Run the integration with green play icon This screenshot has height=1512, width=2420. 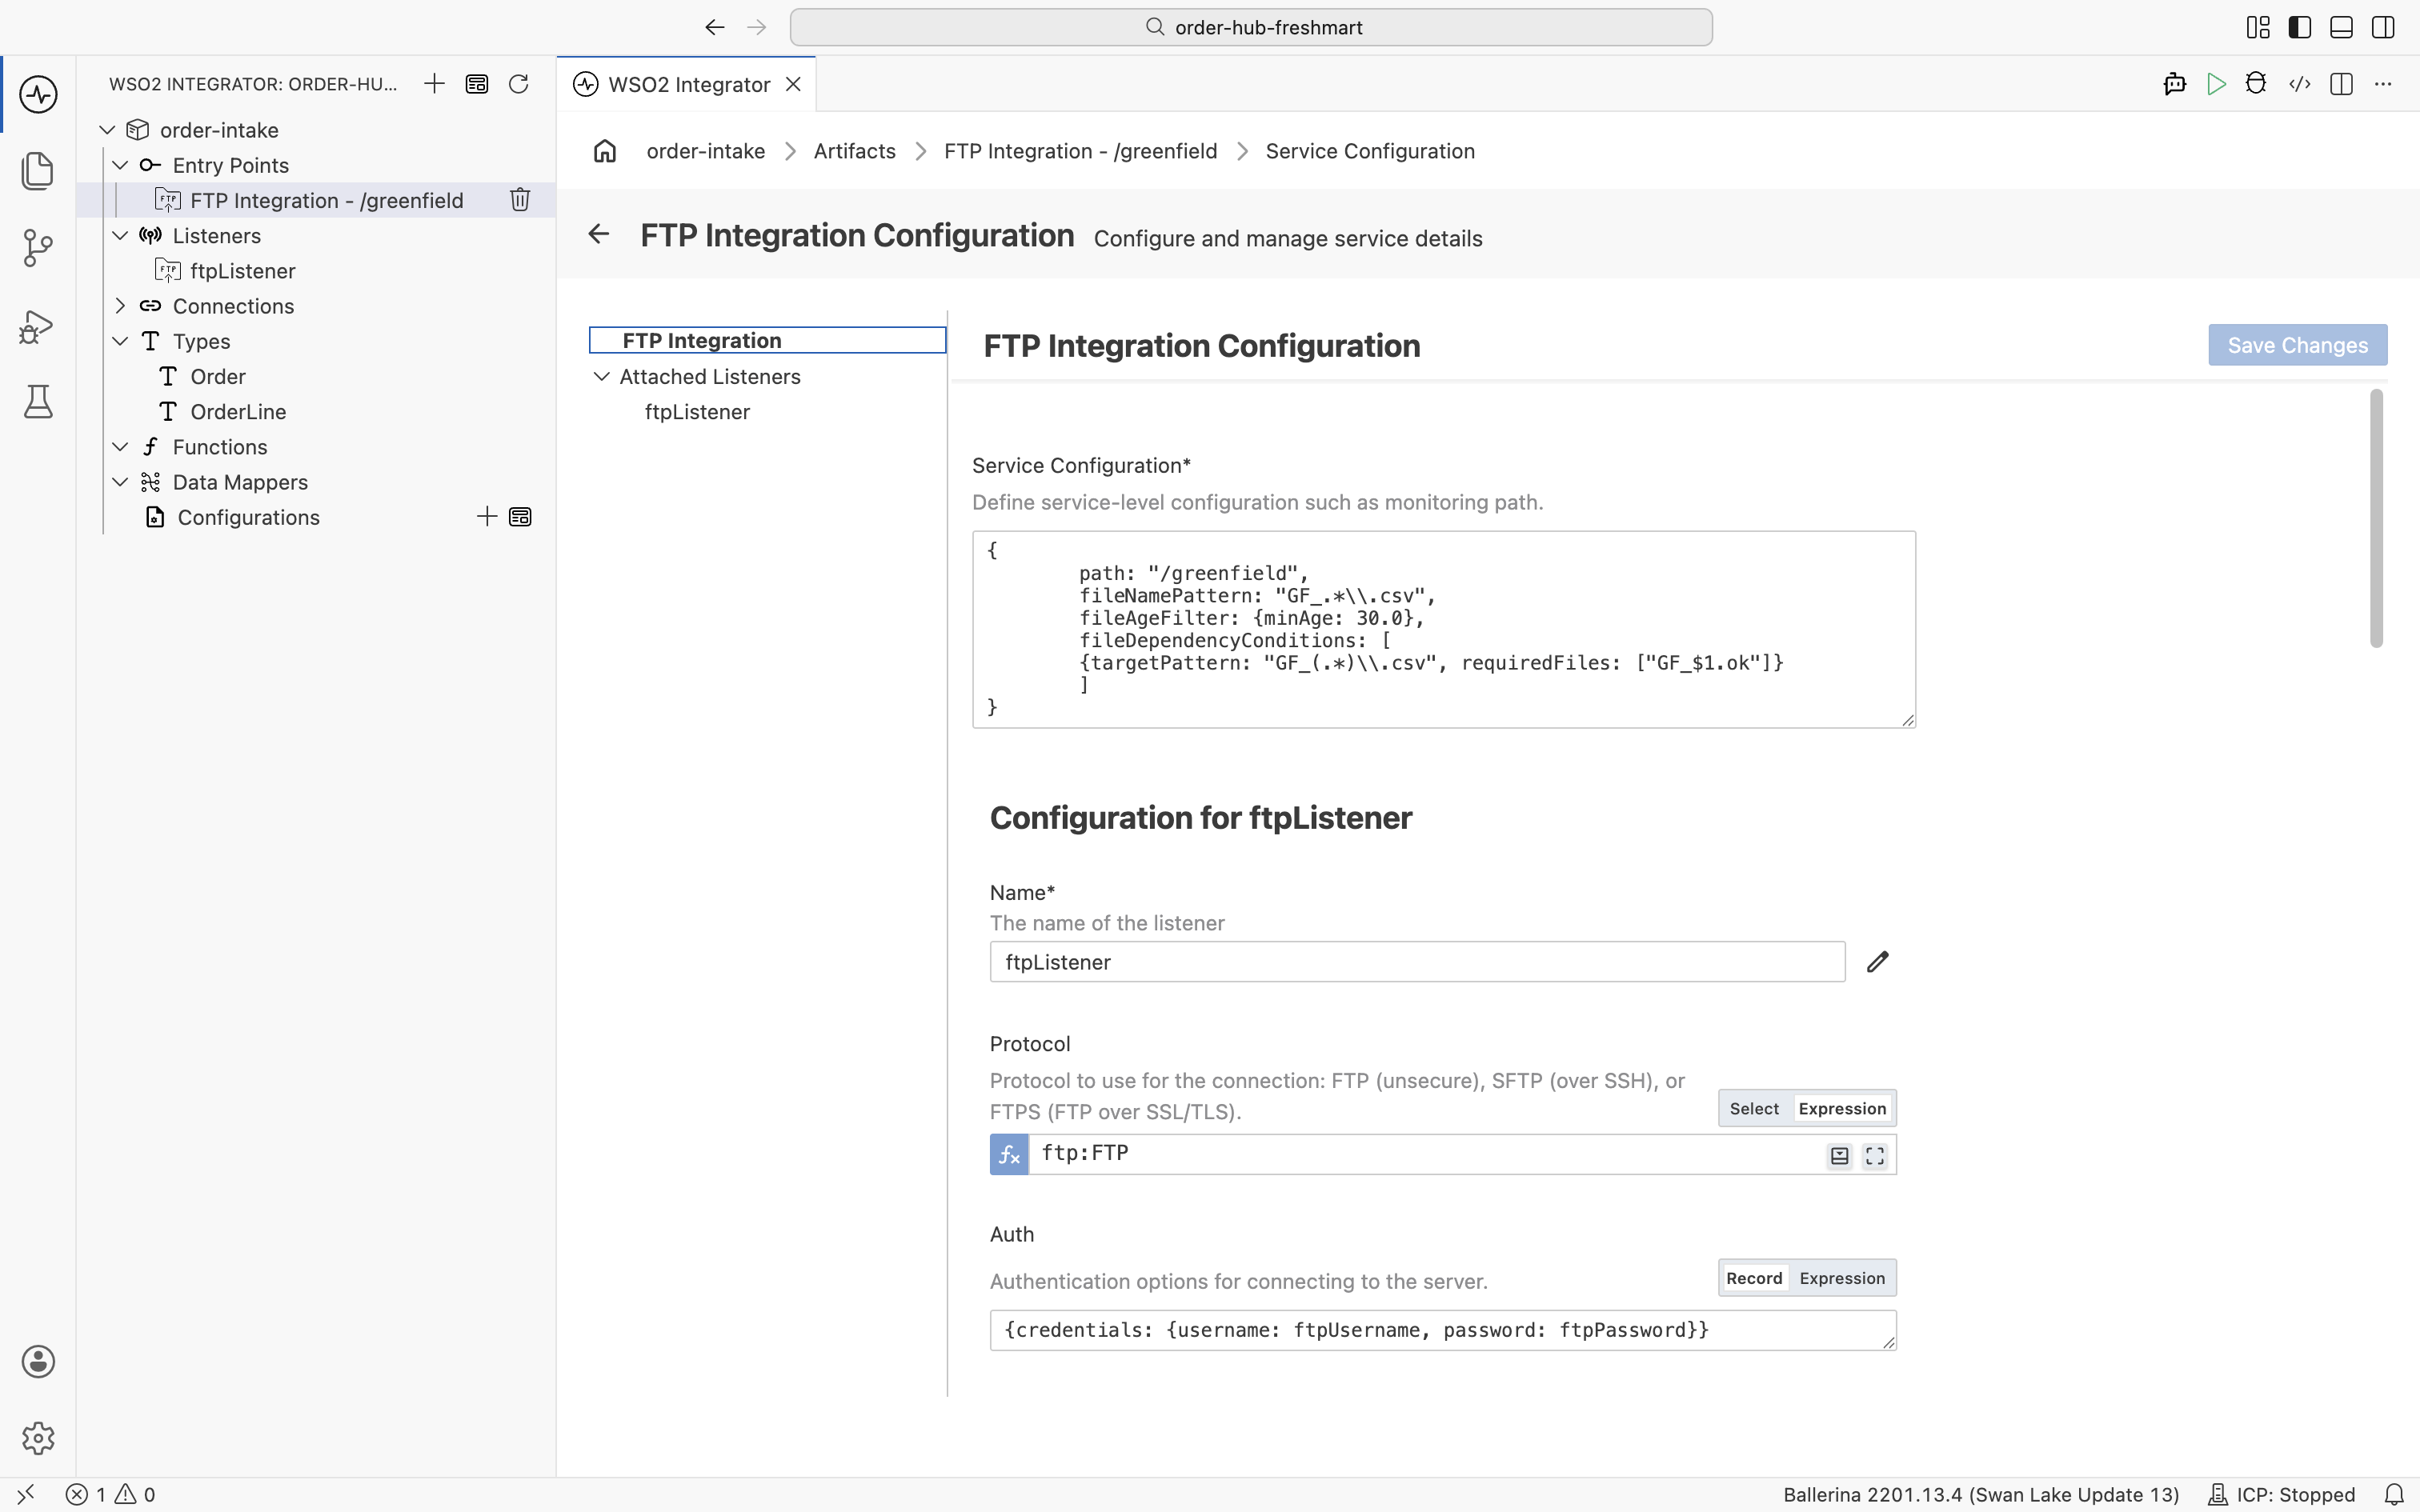2216,84
